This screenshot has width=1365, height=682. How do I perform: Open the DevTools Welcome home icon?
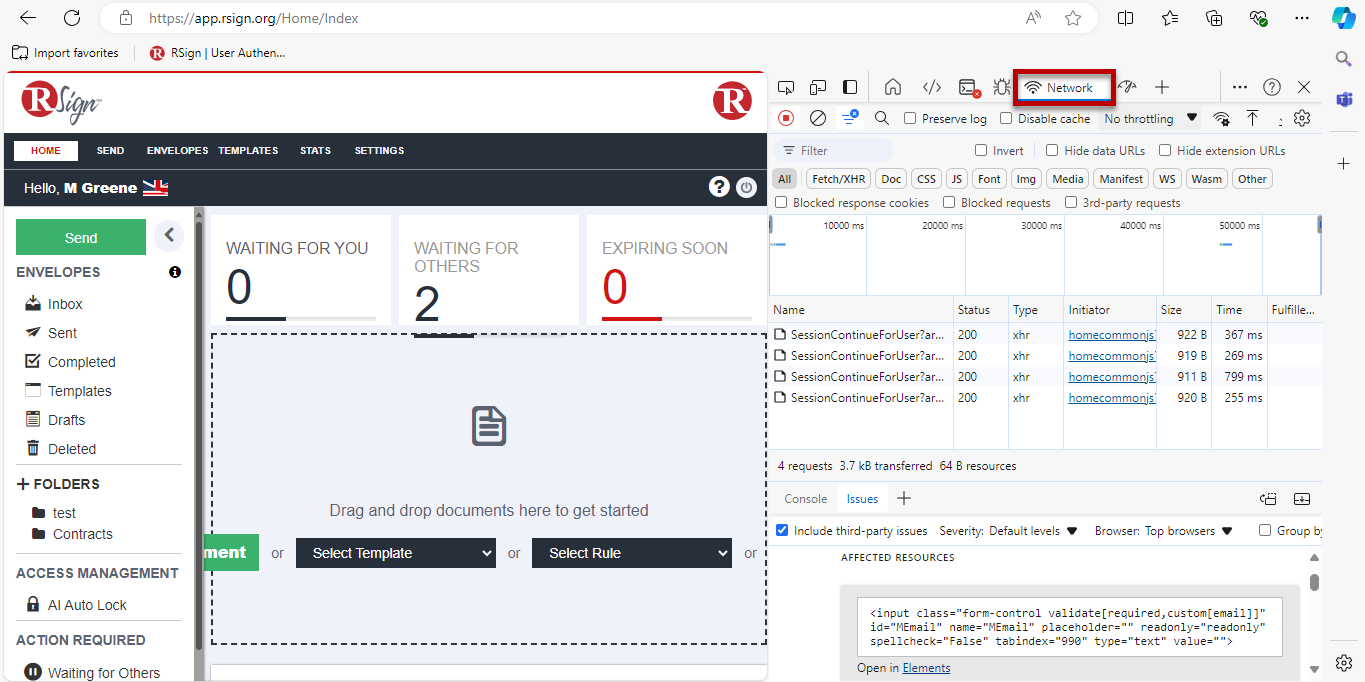tap(893, 87)
